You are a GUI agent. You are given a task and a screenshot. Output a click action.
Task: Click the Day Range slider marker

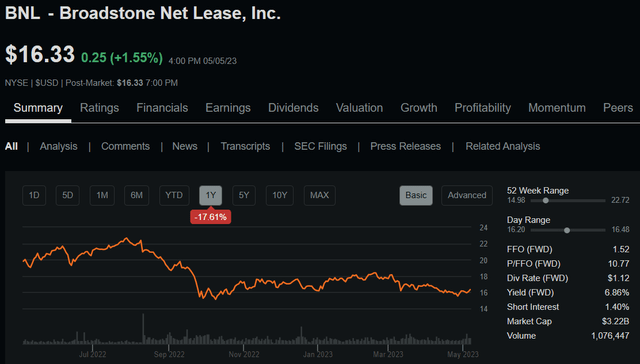tap(567, 230)
